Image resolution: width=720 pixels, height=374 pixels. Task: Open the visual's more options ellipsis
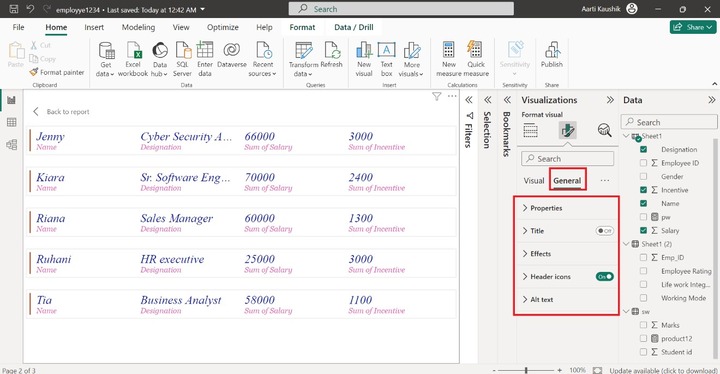[452, 96]
